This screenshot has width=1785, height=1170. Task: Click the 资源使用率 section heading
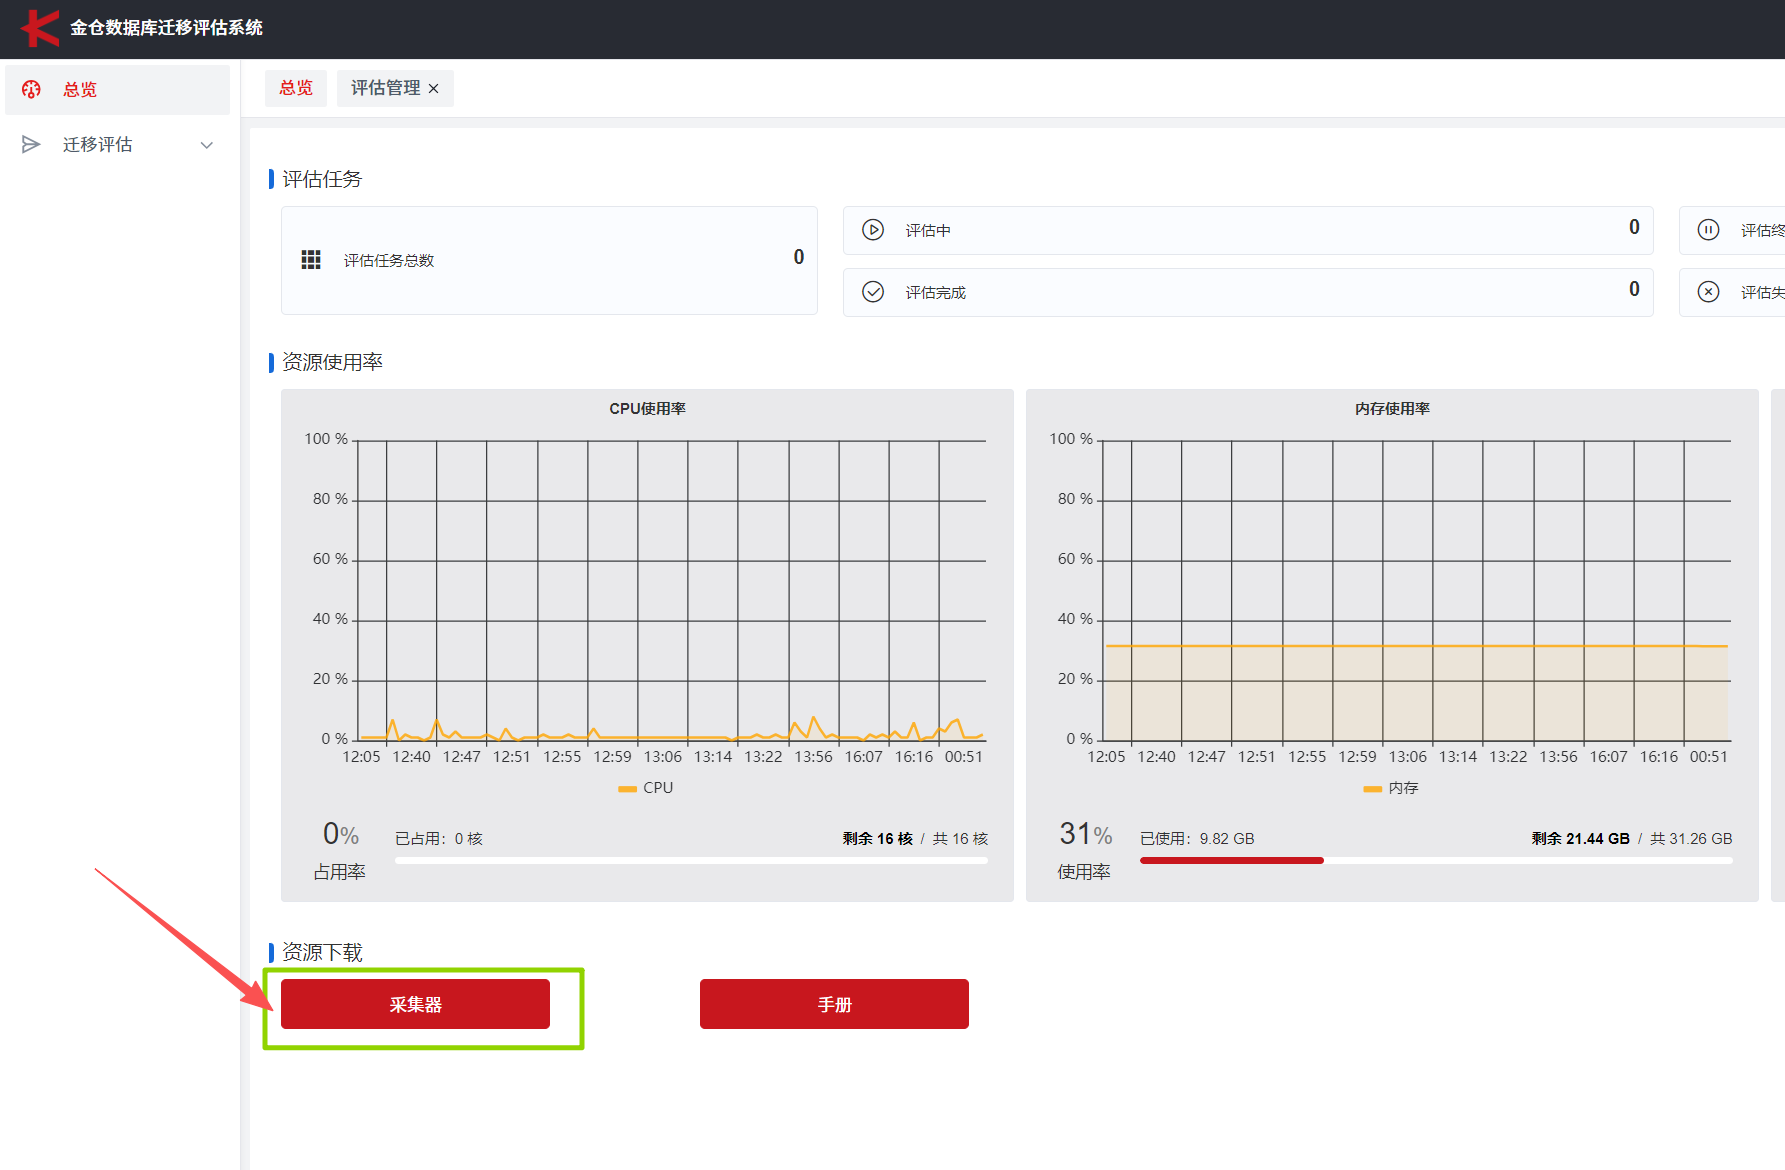click(332, 362)
